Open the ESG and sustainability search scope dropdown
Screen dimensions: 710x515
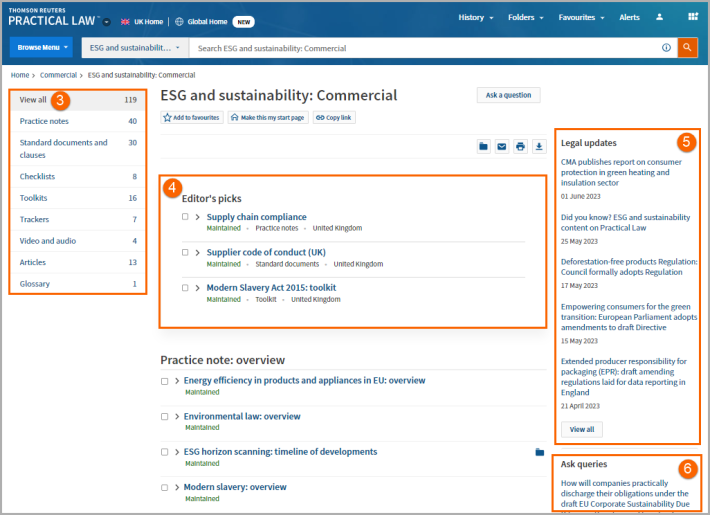coord(135,48)
